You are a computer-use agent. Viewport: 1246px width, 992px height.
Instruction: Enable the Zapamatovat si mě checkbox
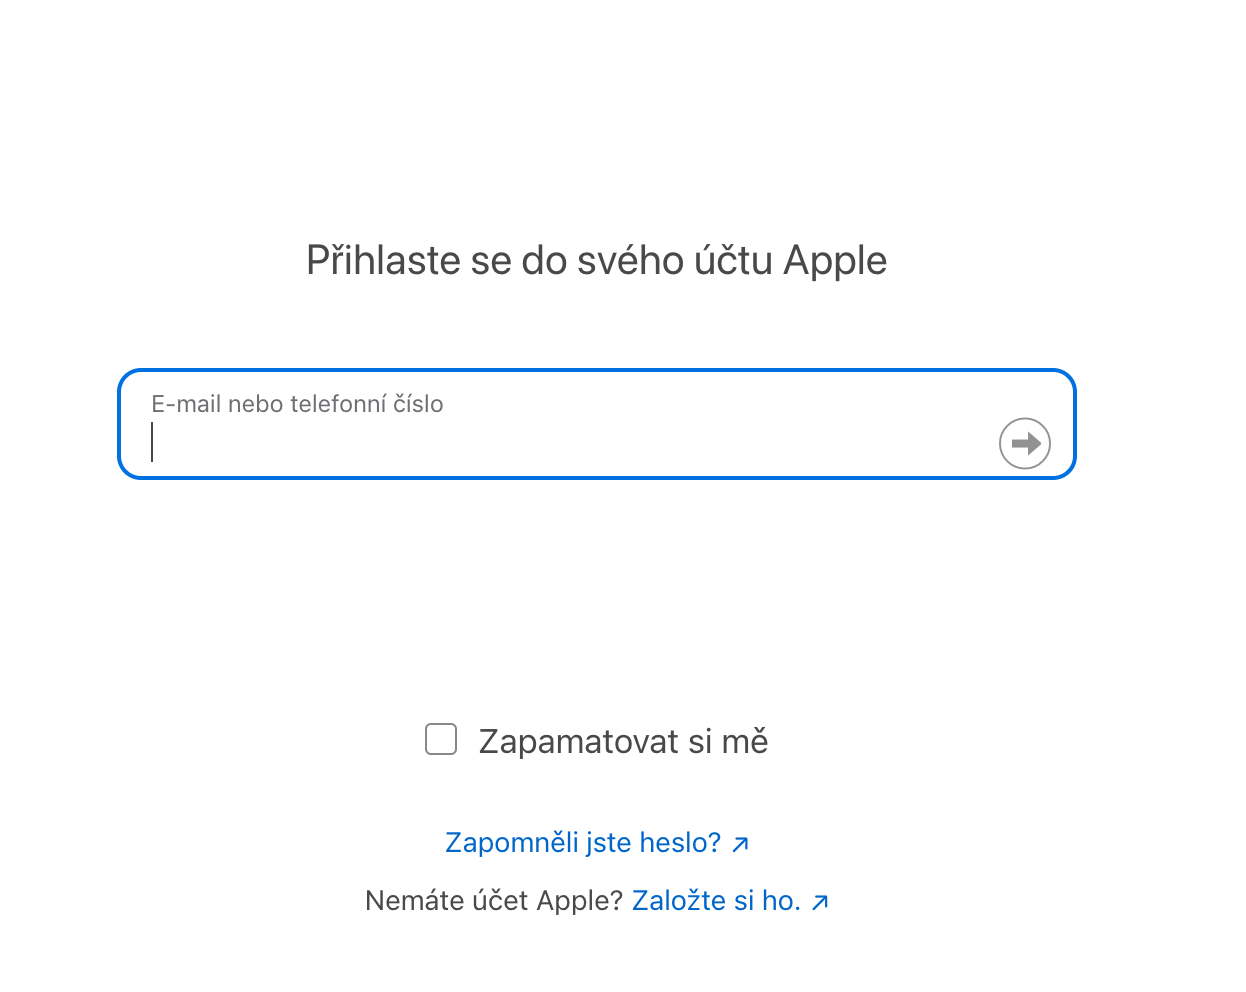[441, 740]
